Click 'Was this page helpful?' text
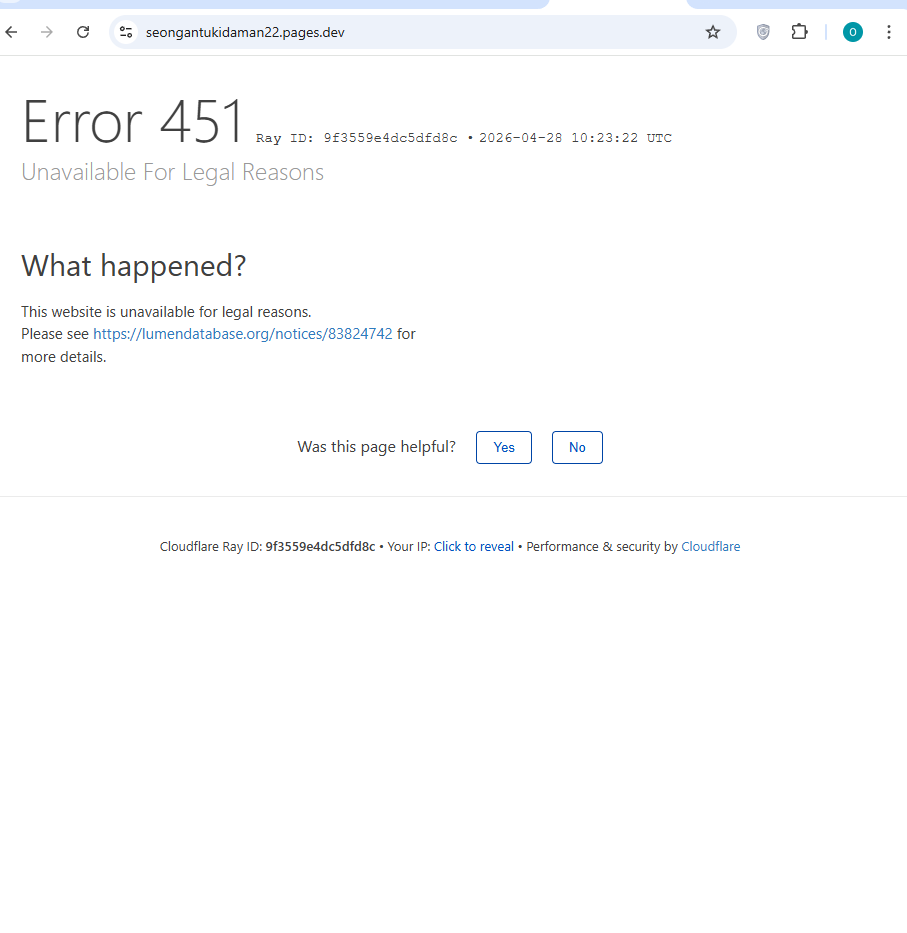907x933 pixels. coord(376,447)
